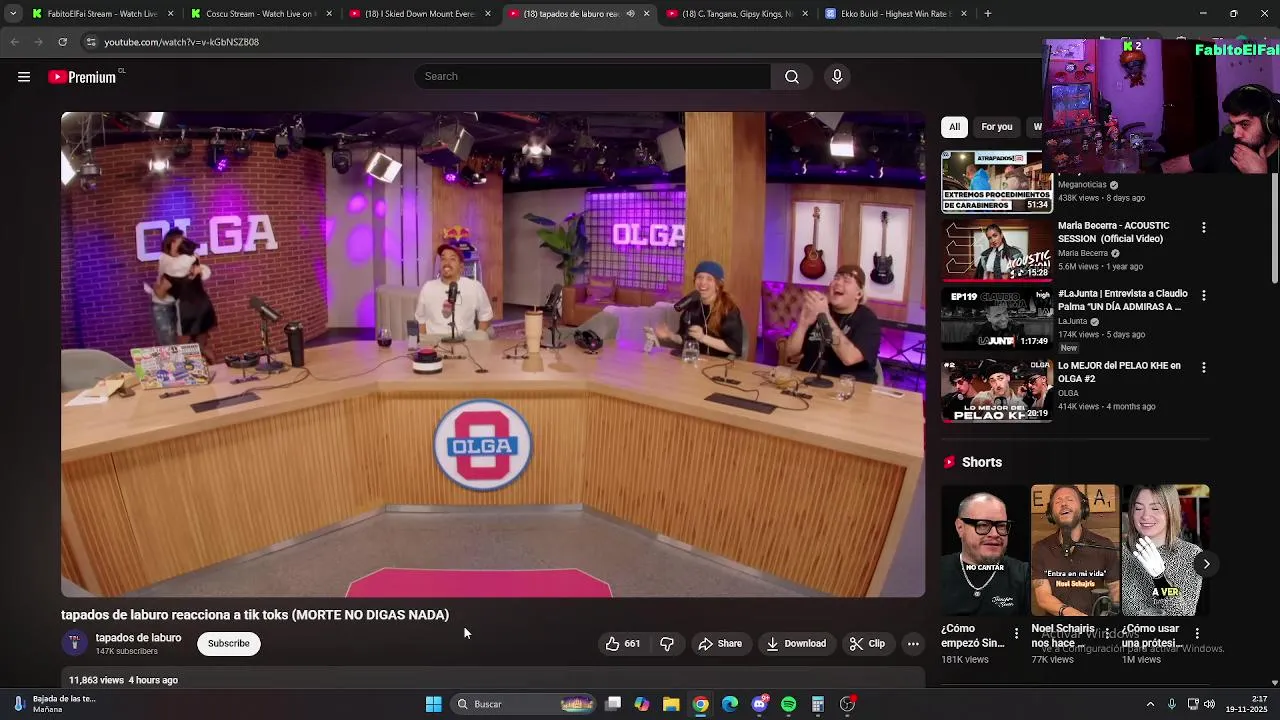Open options for the '¿Cómo usar una prótesis' short

coord(1197,633)
